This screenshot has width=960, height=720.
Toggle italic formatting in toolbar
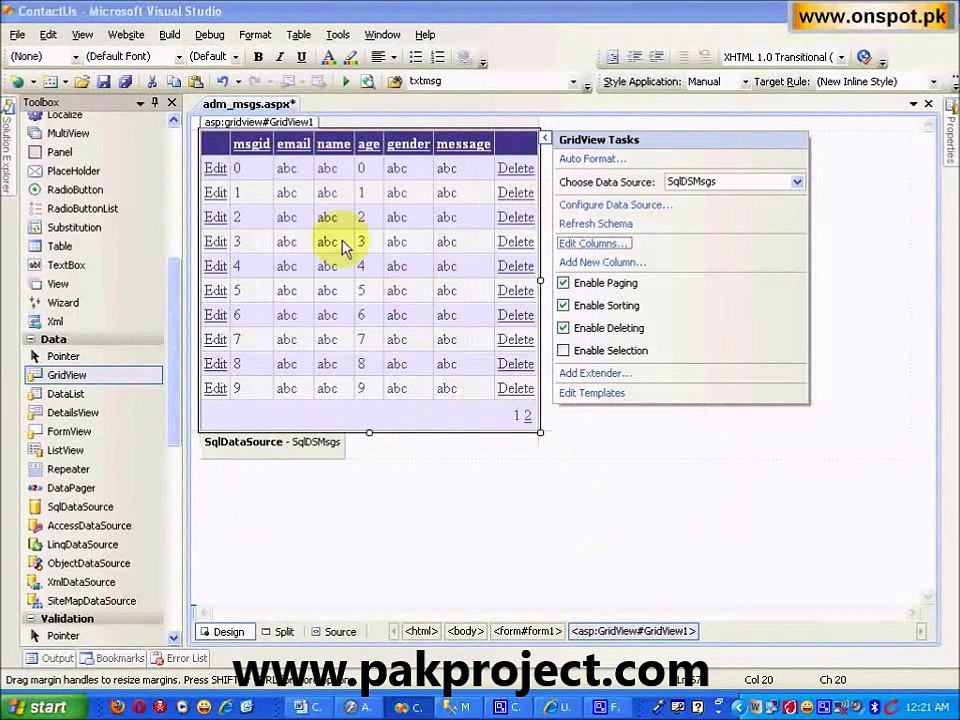(x=280, y=57)
